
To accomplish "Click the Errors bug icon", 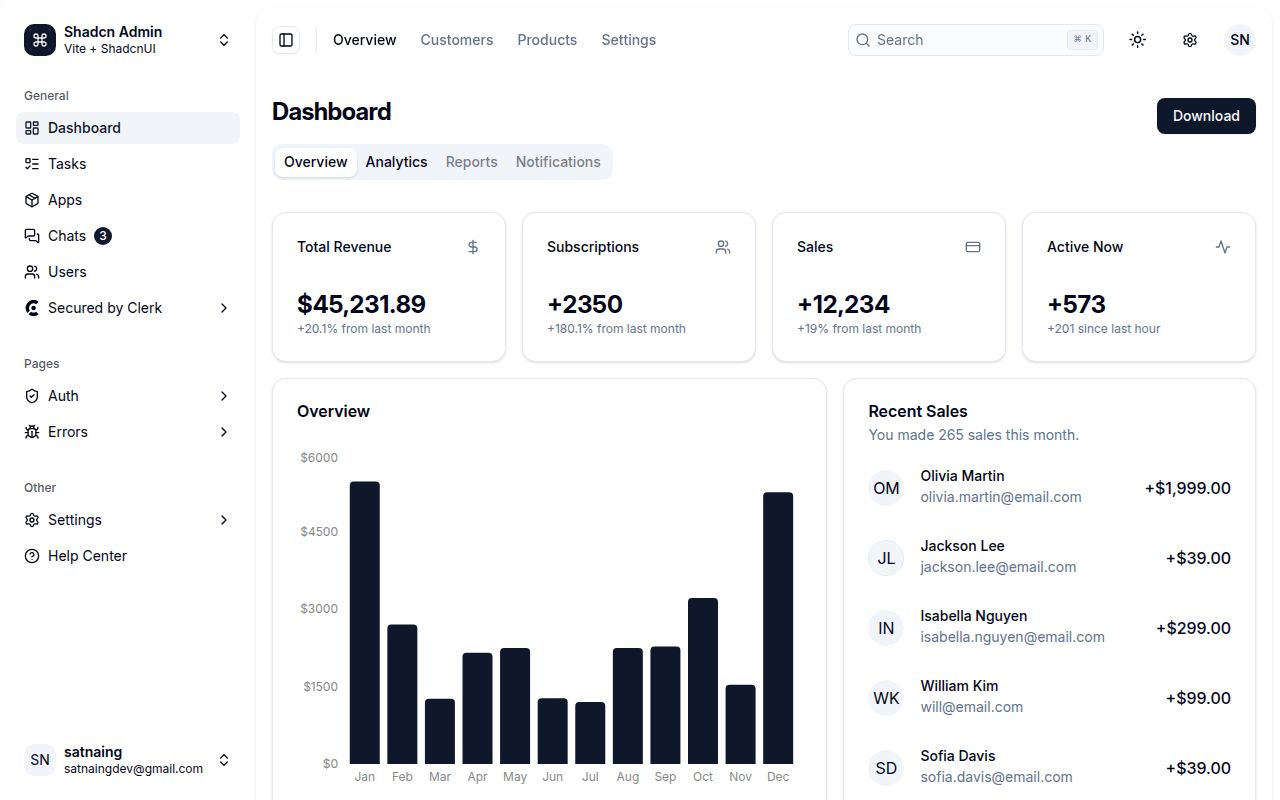I will click(x=32, y=432).
